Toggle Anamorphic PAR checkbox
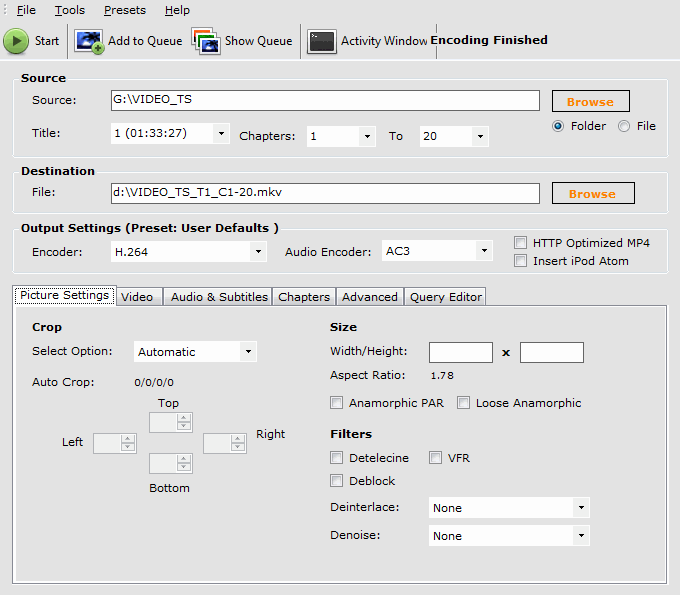This screenshot has height=595, width=680. click(337, 403)
